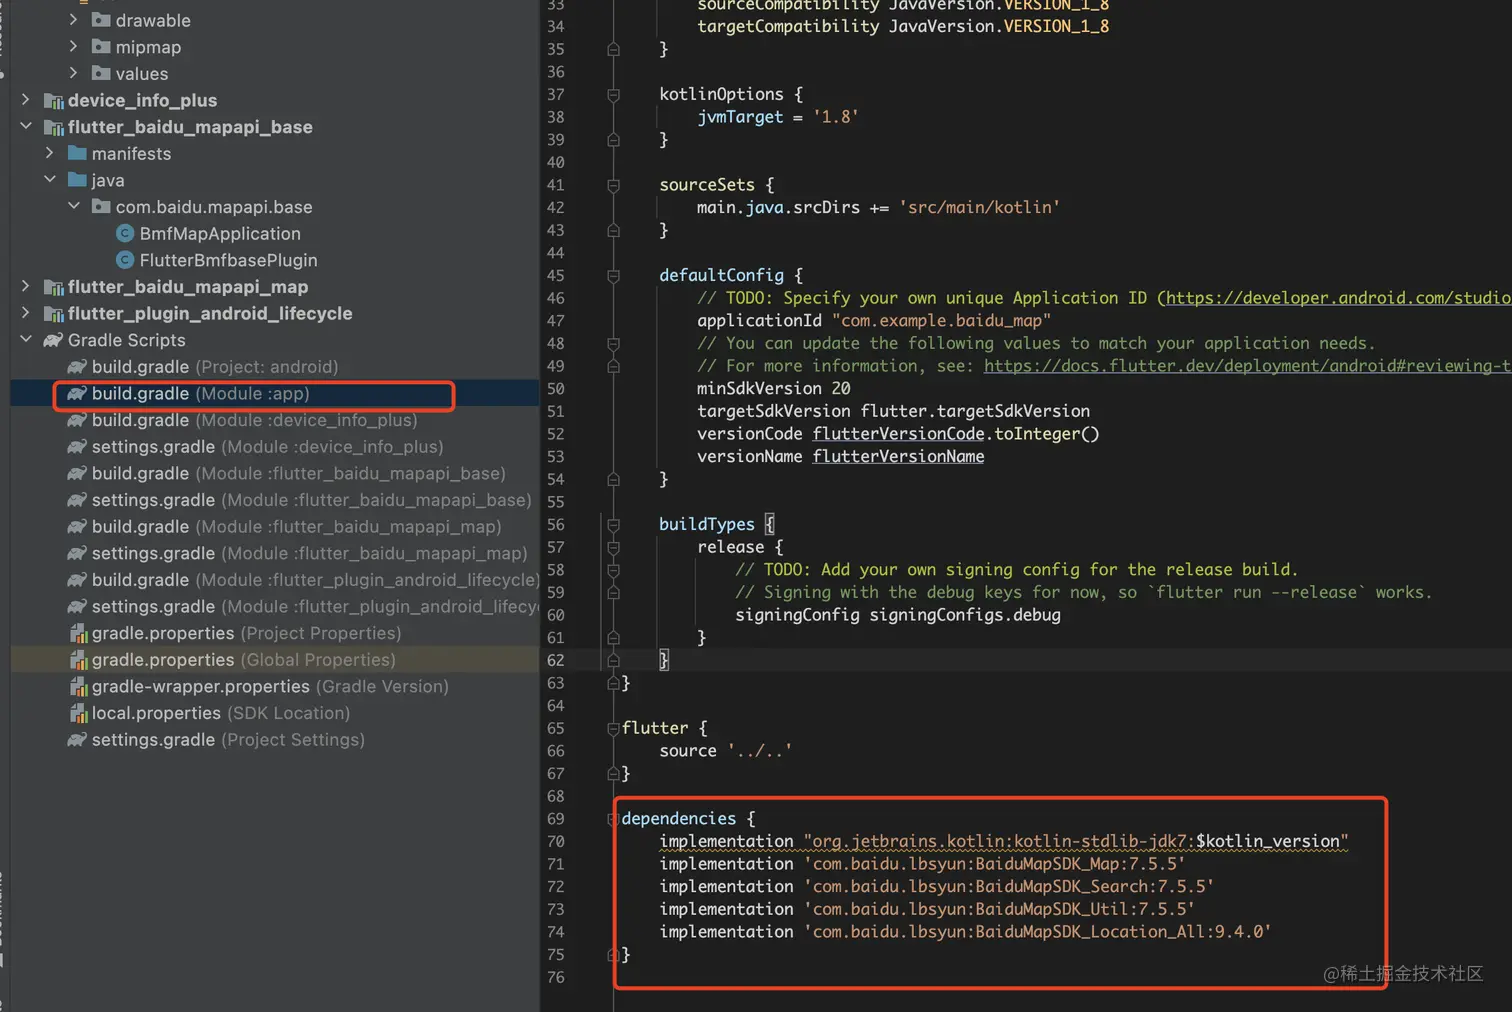Viewport: 1512px width, 1012px height.
Task: Open settings.gradle (Module :flutter_baidu_mapapi_base)
Action: 312,499
